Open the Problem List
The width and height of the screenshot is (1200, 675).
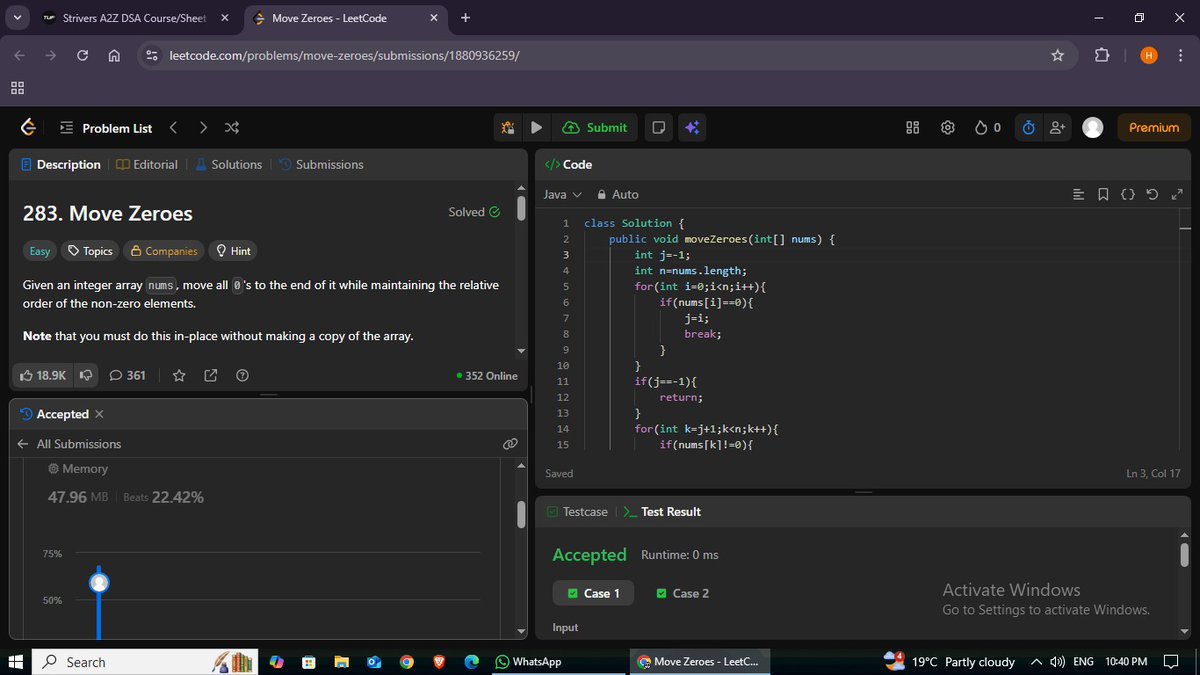[x=106, y=127]
